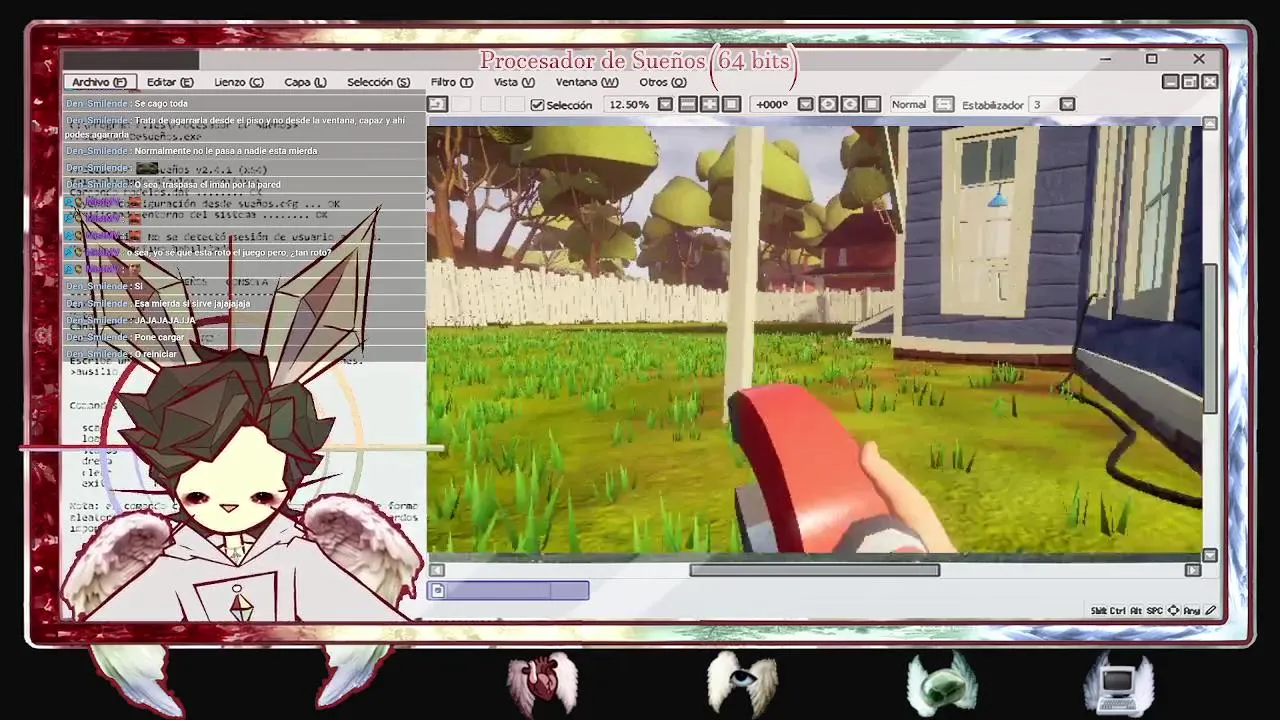The height and width of the screenshot is (720, 1280).
Task: Click the Alt indicator in status bar
Action: coord(1136,611)
